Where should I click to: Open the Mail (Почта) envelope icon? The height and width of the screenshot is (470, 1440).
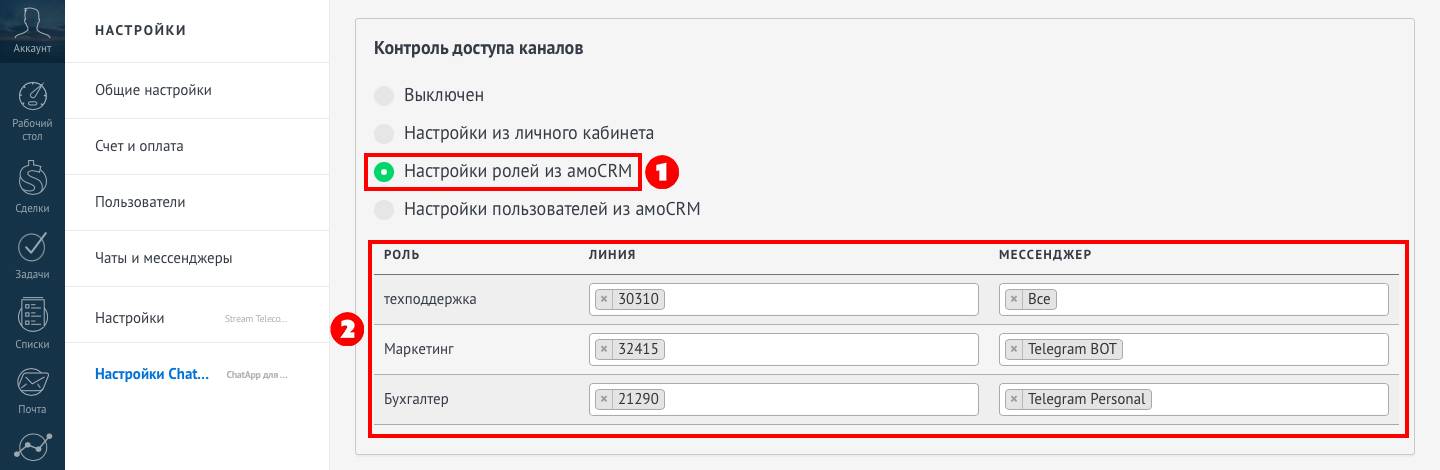tap(32, 382)
